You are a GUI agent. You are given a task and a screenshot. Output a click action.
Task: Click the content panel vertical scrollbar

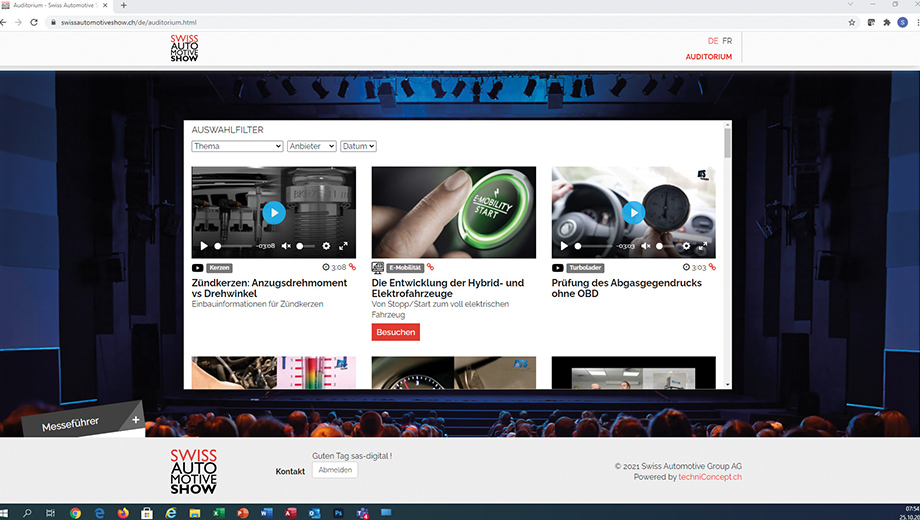pyautogui.click(x=728, y=143)
